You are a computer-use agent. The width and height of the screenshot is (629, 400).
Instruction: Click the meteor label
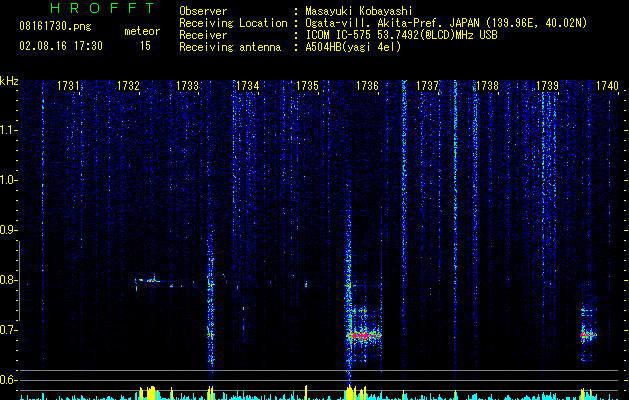coord(142,31)
